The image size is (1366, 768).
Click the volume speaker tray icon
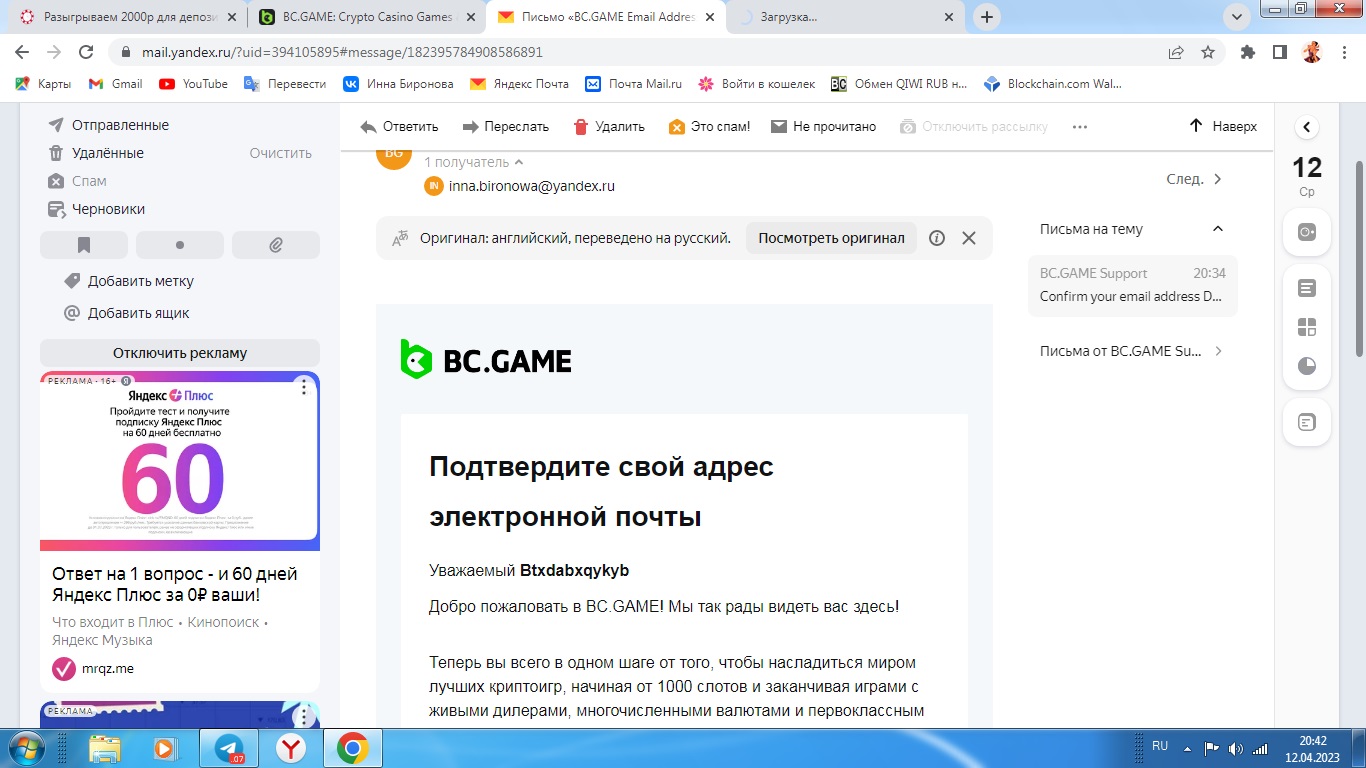click(1236, 748)
